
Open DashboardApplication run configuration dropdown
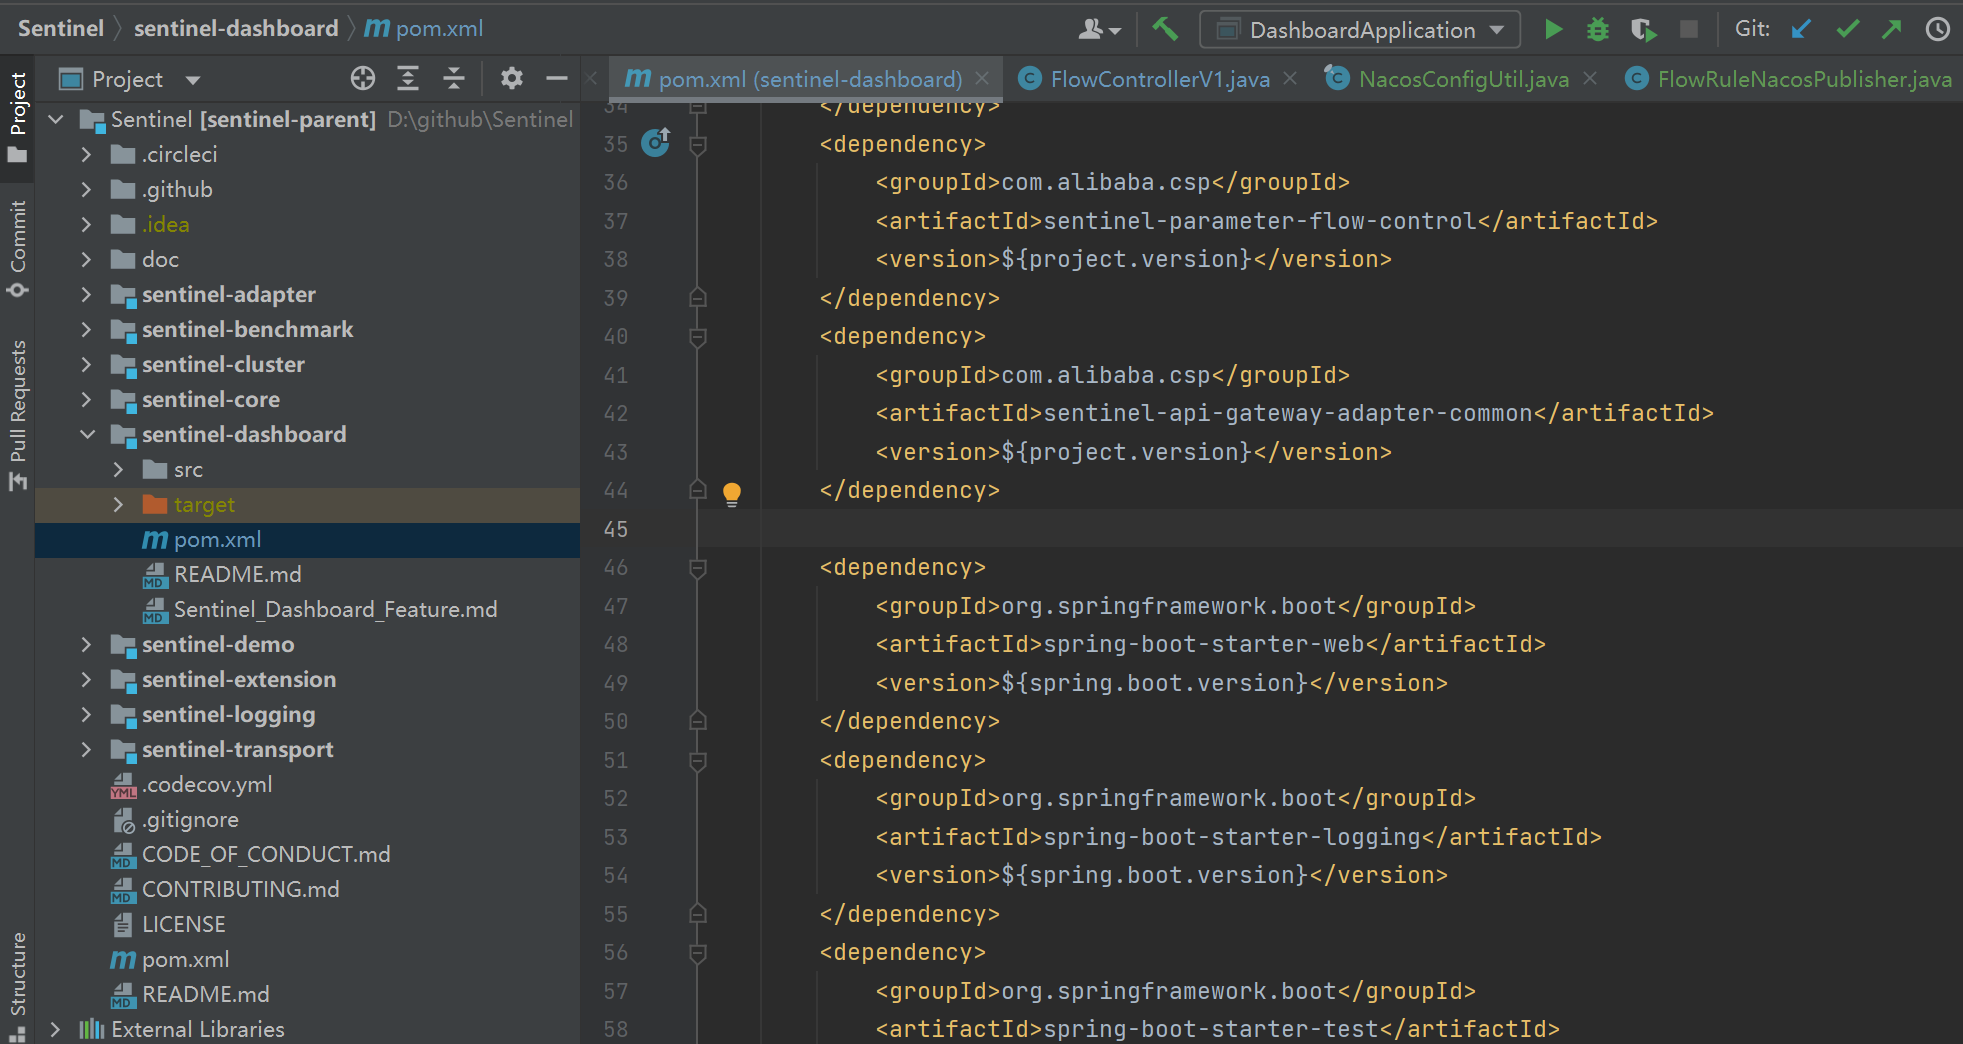point(1360,30)
